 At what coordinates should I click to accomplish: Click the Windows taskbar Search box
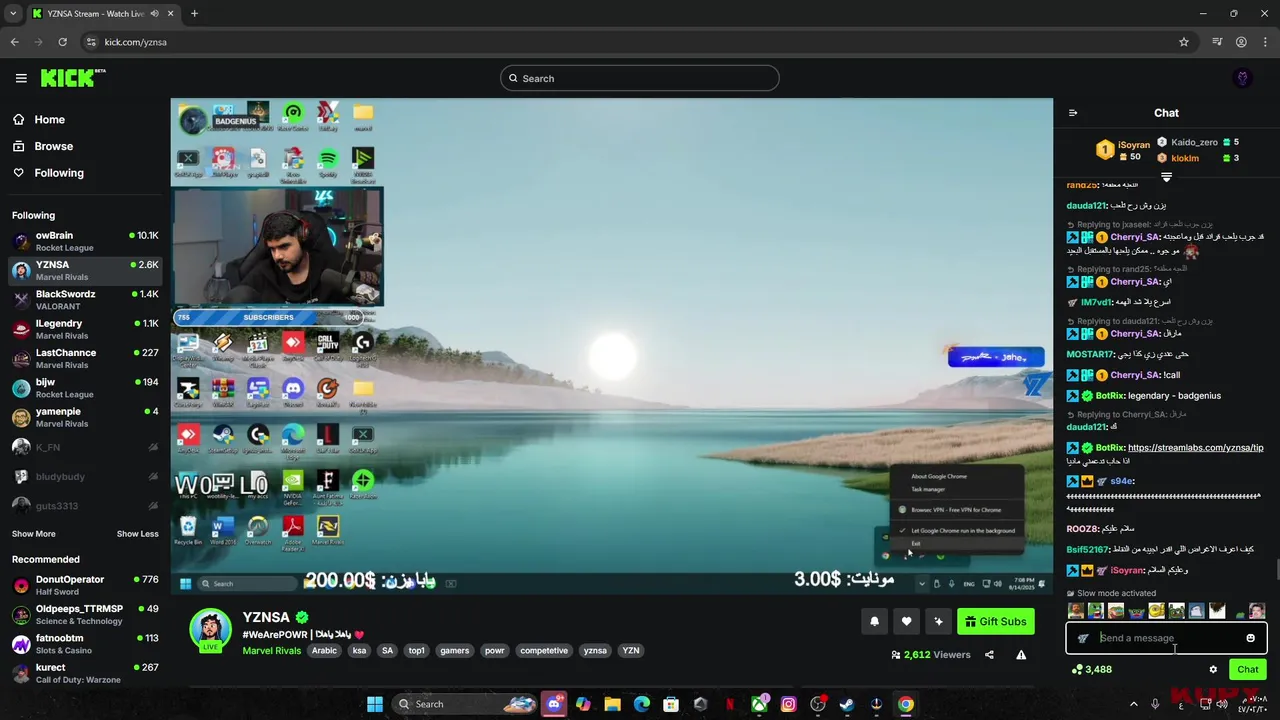466,704
